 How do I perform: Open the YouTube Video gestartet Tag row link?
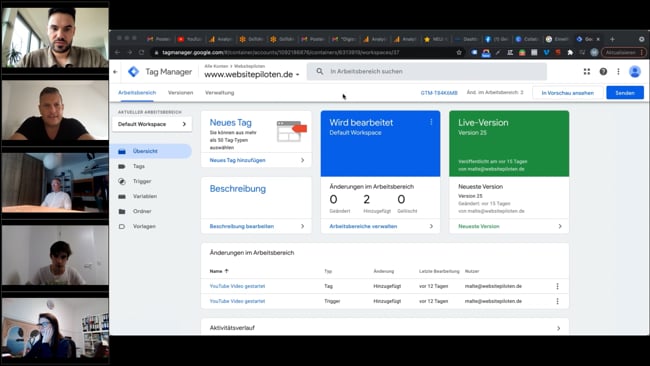237,286
